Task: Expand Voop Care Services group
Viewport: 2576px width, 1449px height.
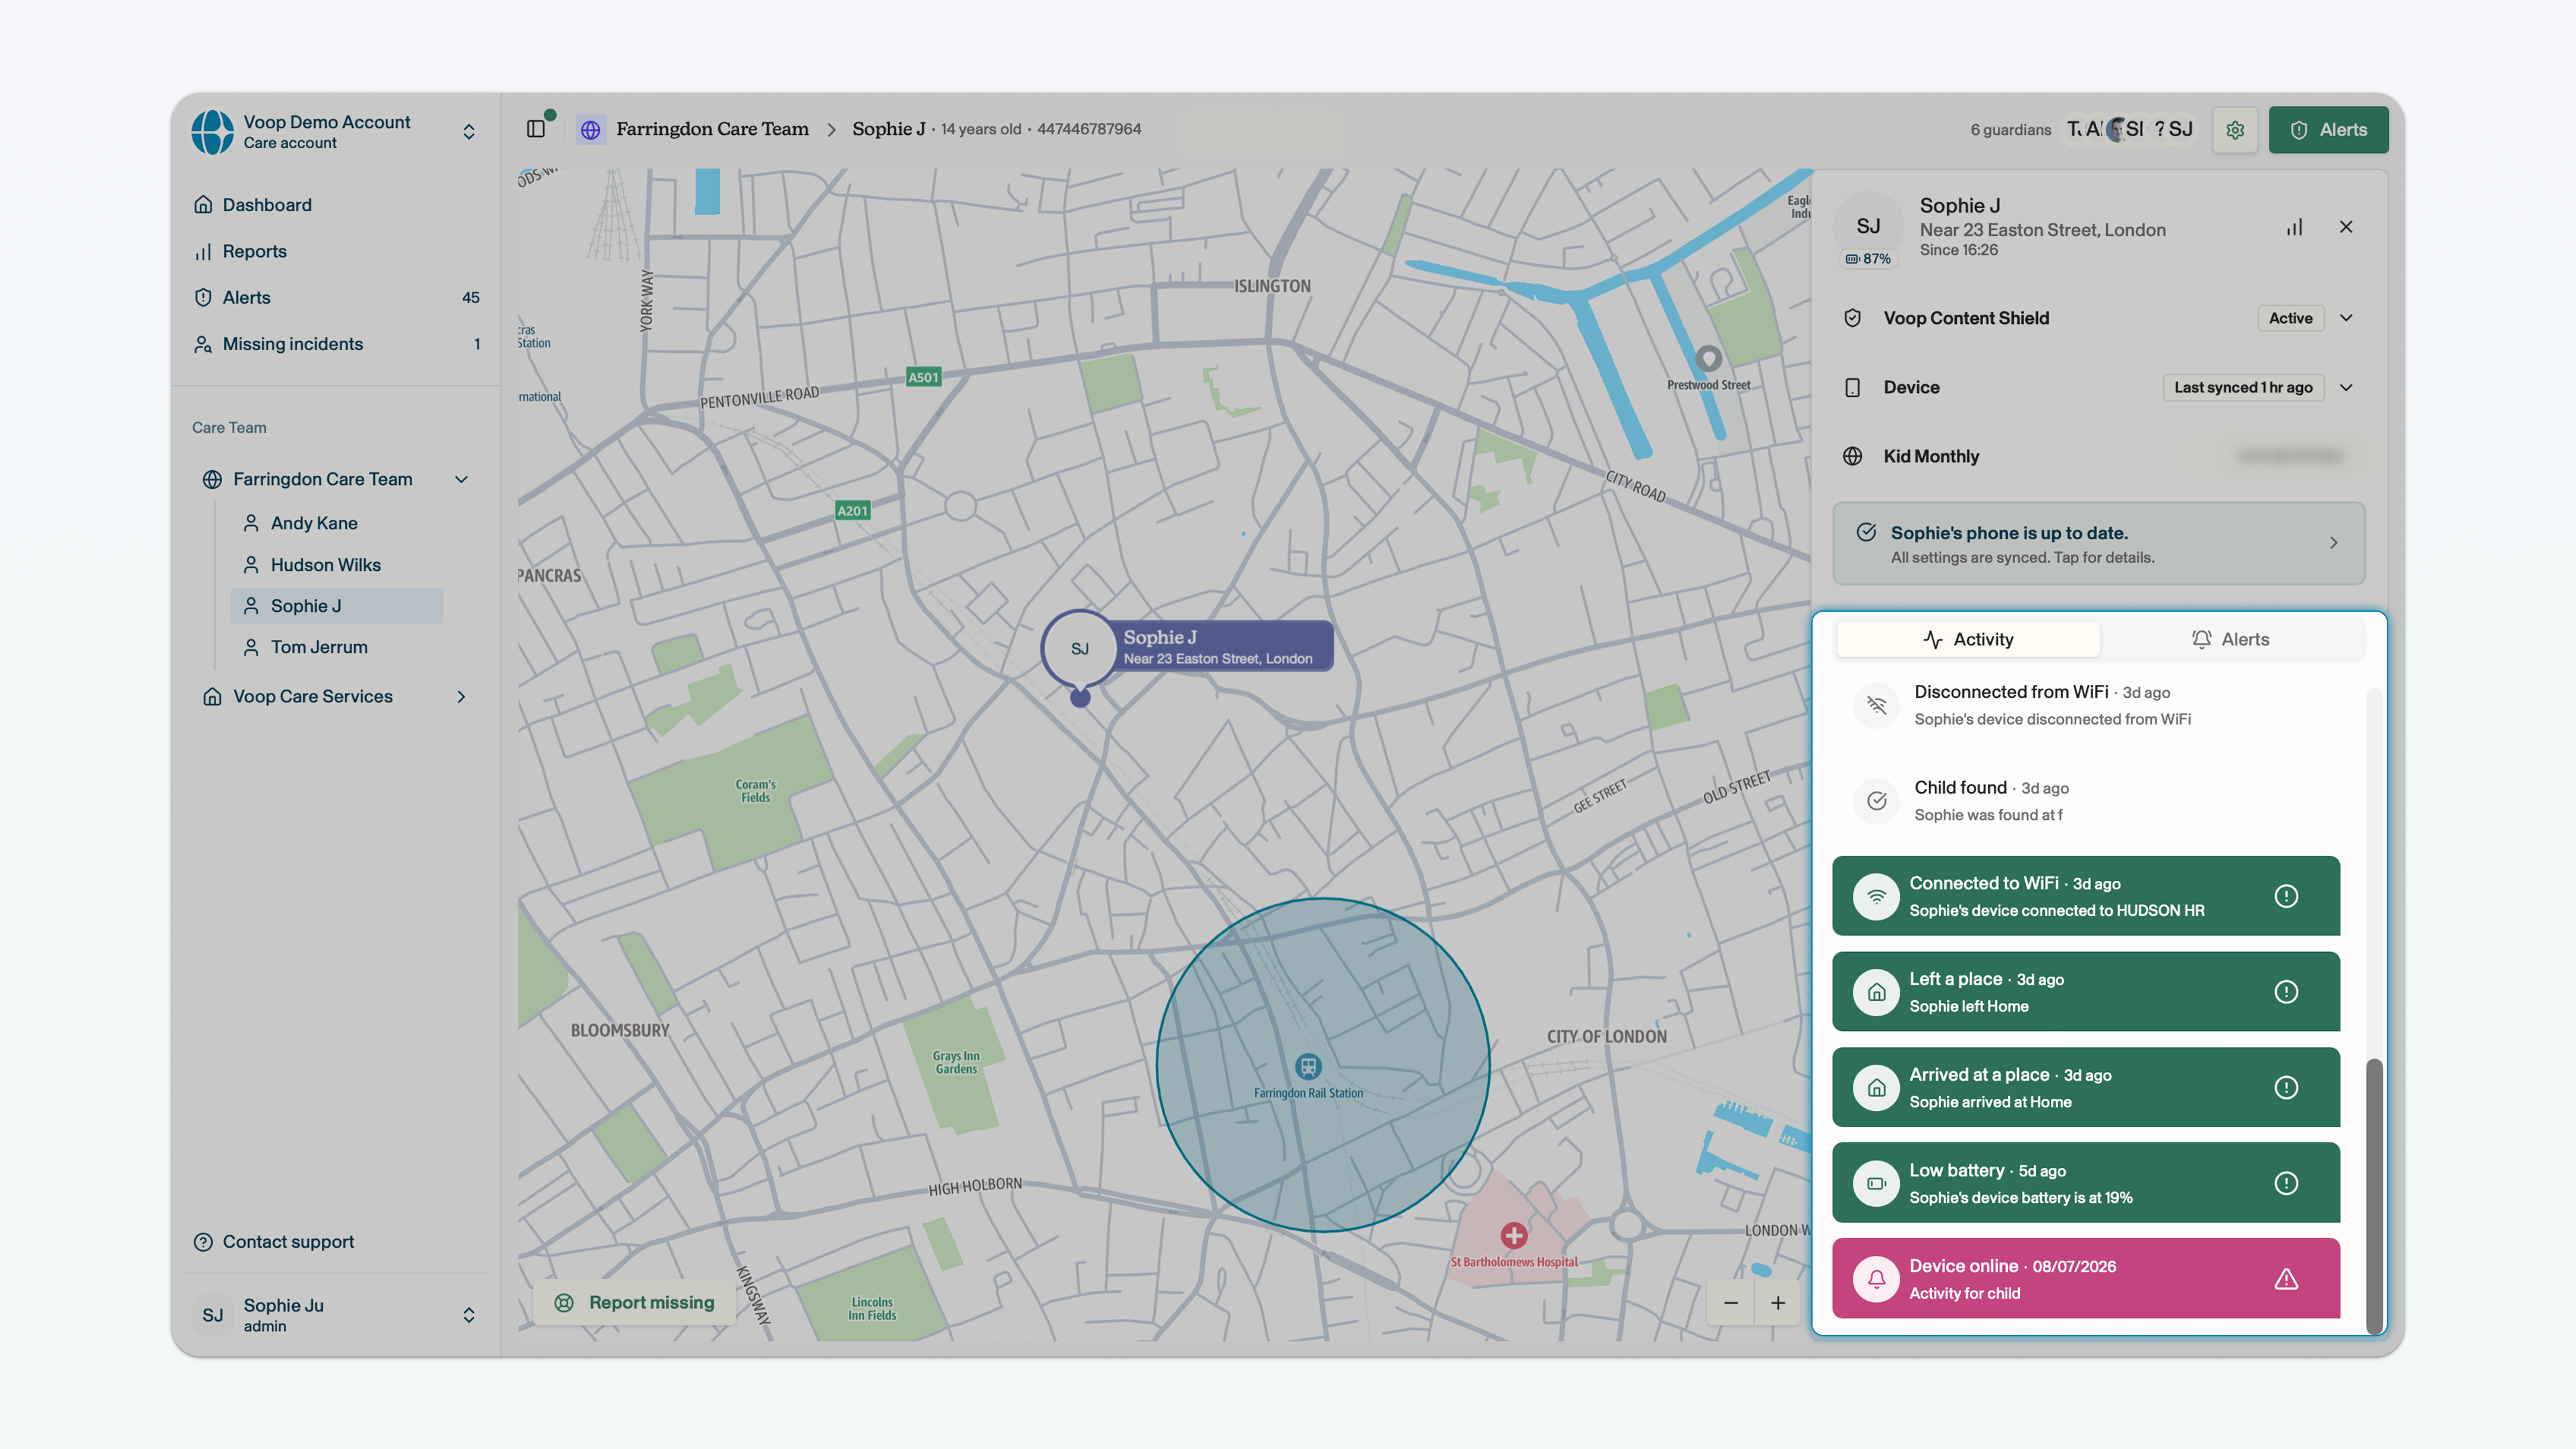Action: tap(461, 696)
